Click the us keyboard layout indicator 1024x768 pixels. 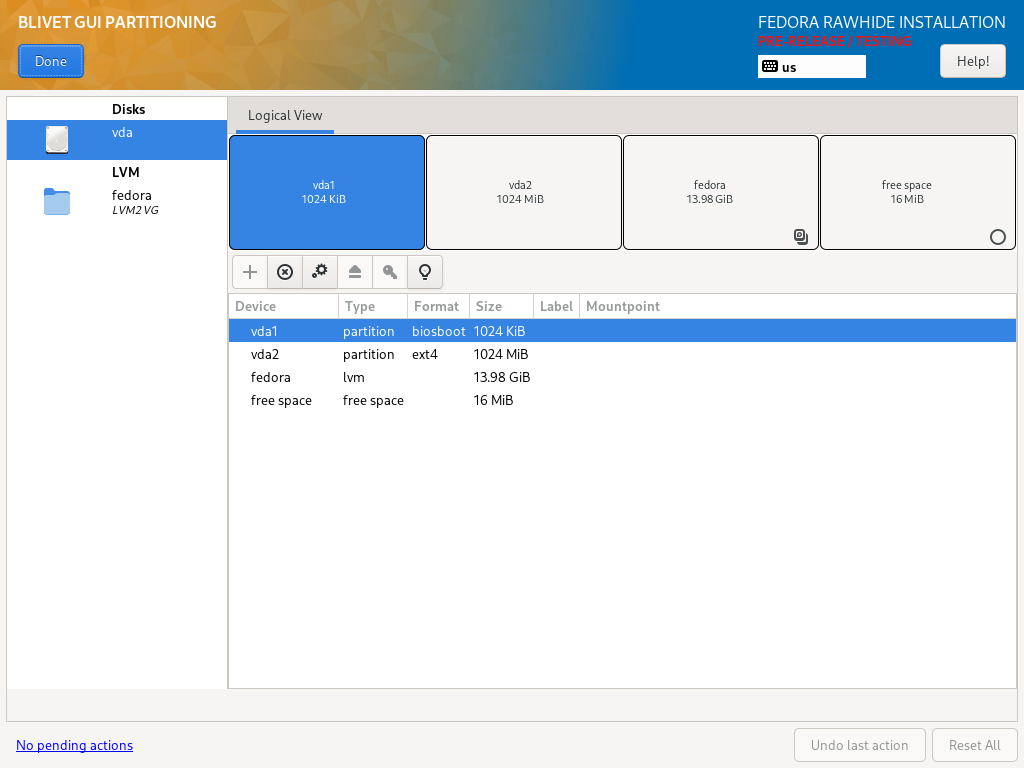click(x=812, y=67)
